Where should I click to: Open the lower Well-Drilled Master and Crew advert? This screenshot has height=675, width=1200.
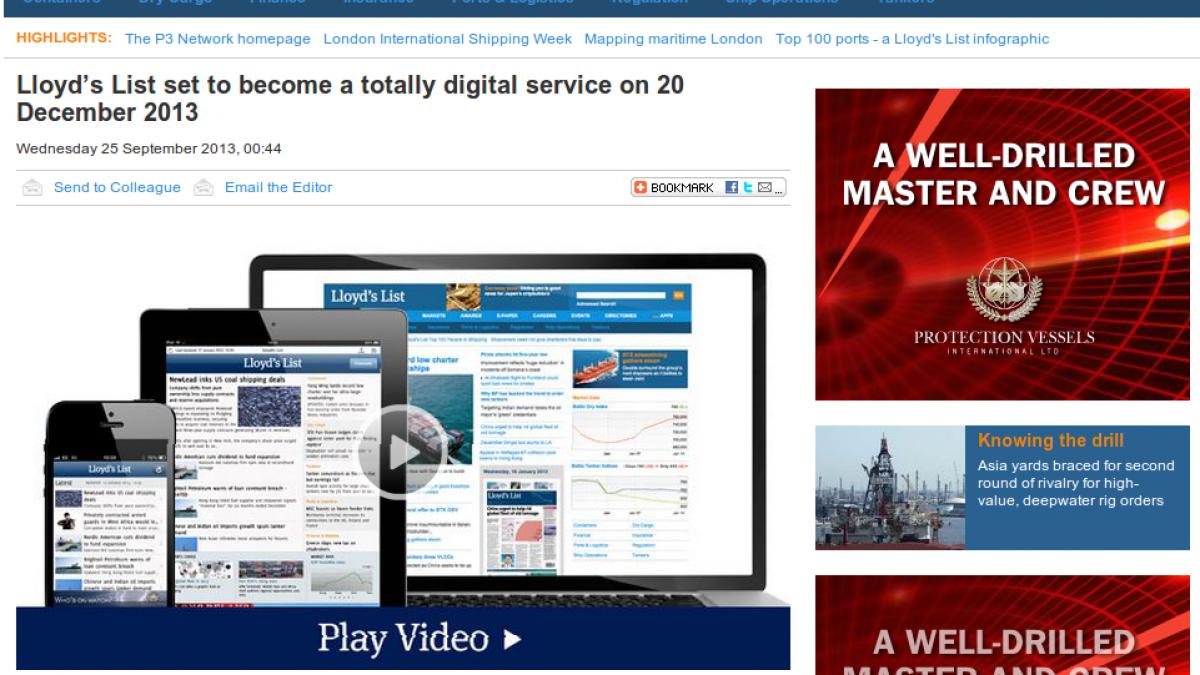[1002, 625]
